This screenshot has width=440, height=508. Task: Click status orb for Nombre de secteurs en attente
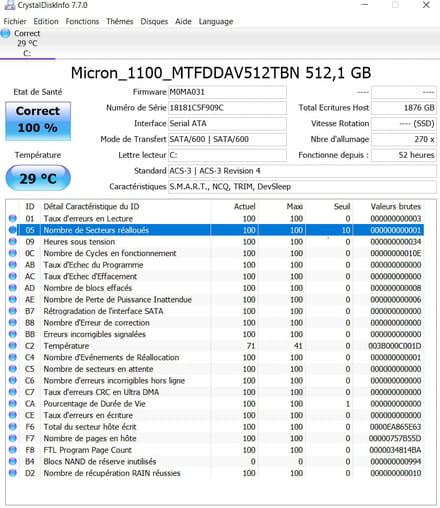(x=13, y=369)
